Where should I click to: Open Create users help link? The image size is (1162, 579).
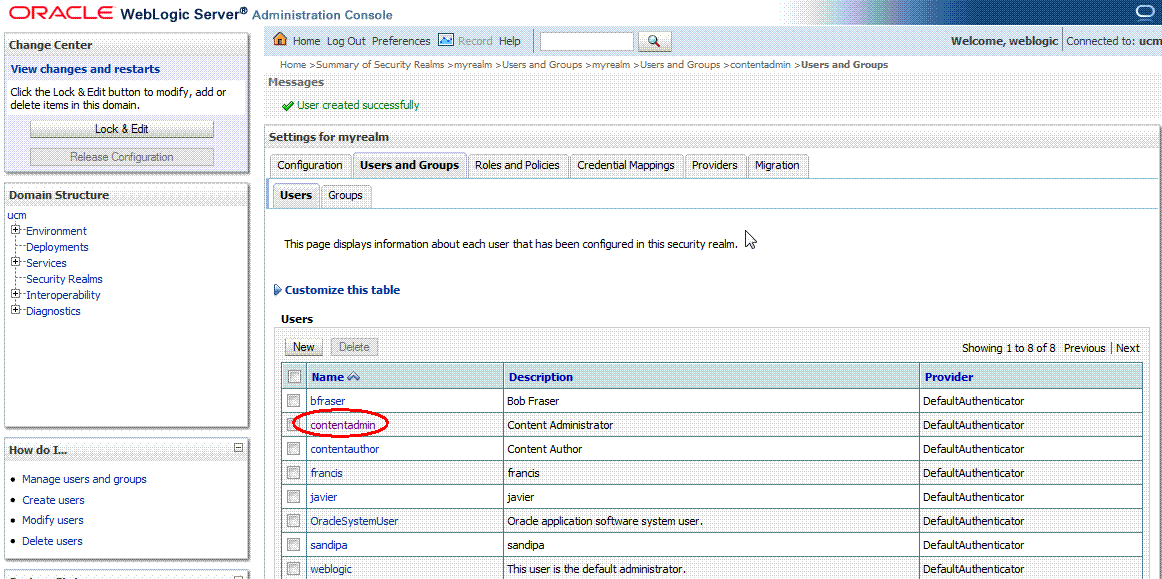click(x=53, y=500)
